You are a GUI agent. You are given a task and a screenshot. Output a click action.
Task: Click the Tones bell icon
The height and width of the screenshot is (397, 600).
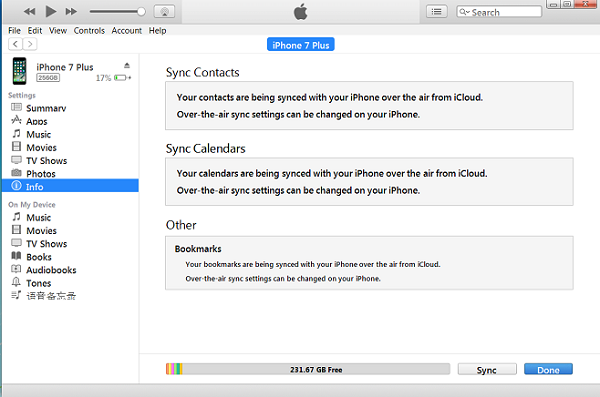tap(16, 282)
